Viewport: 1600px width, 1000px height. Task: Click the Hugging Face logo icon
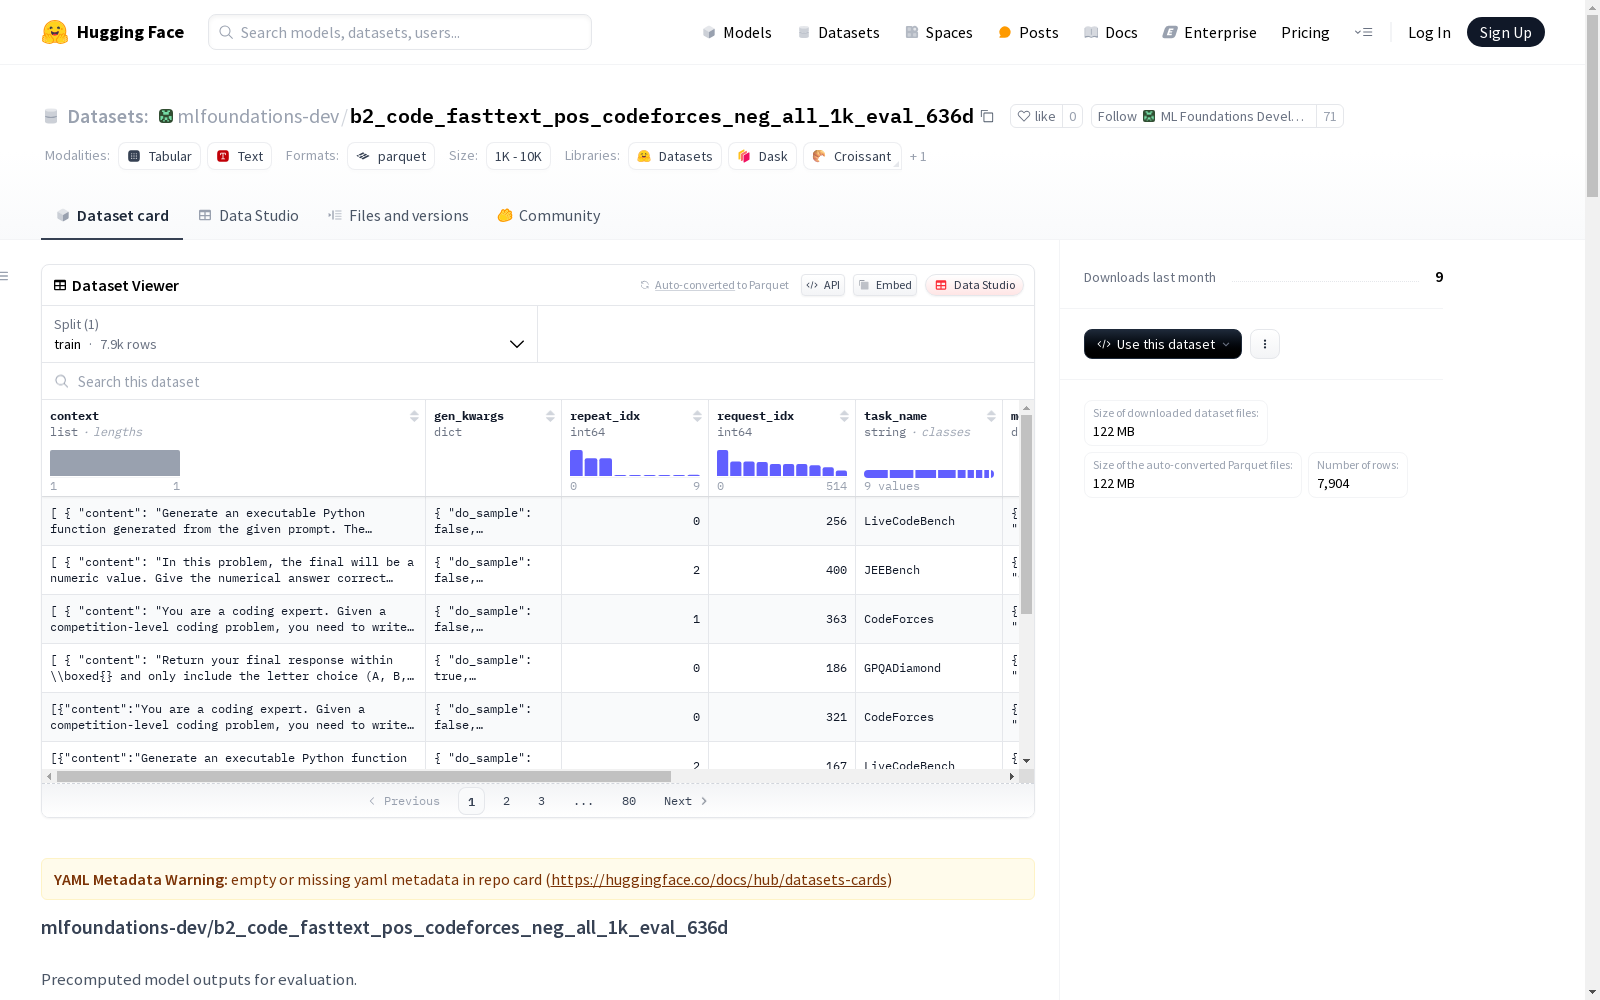point(55,32)
